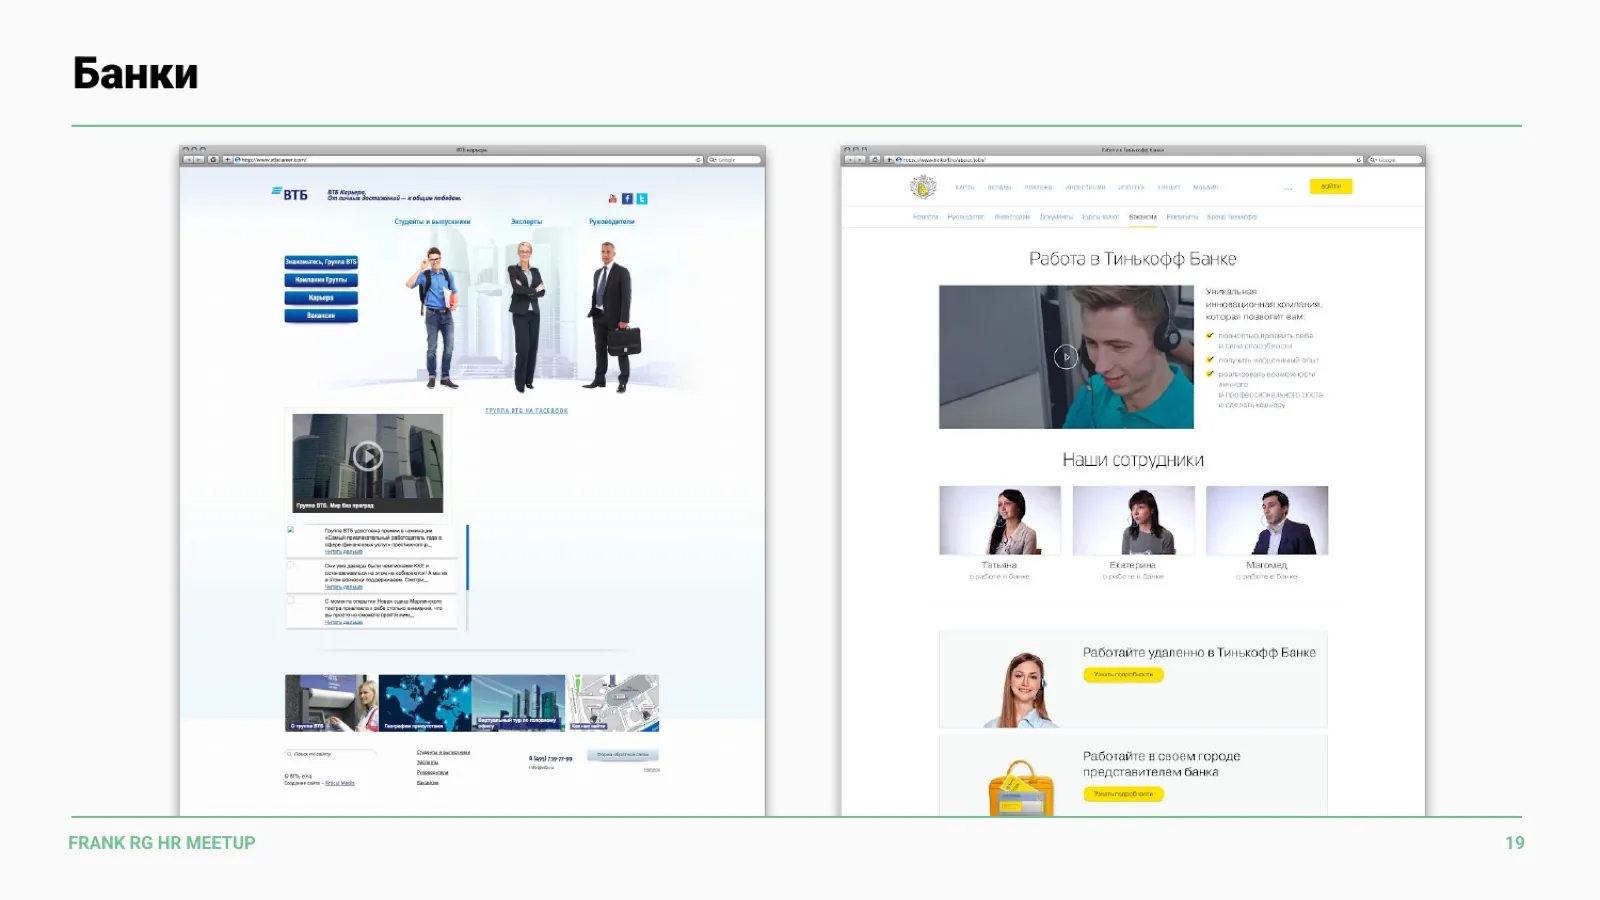Open the Facebook icon on VTB site
Viewport: 1600px width, 900px height.
627,199
